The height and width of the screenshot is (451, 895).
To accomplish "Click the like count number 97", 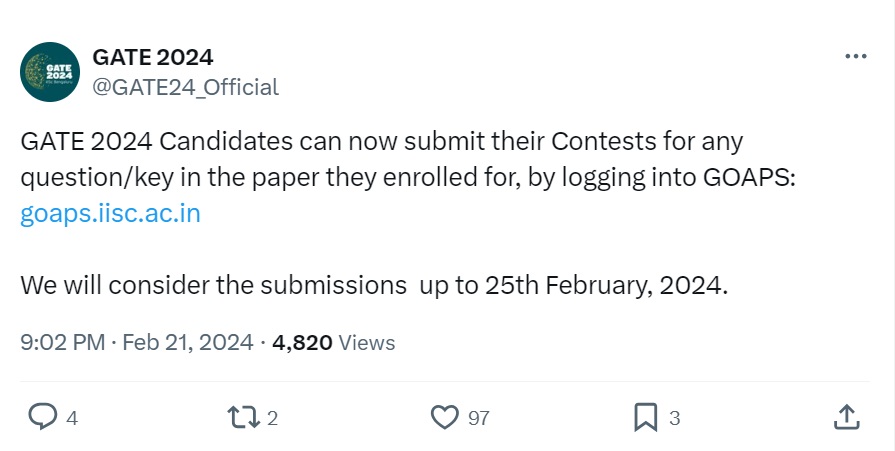I will 479,418.
